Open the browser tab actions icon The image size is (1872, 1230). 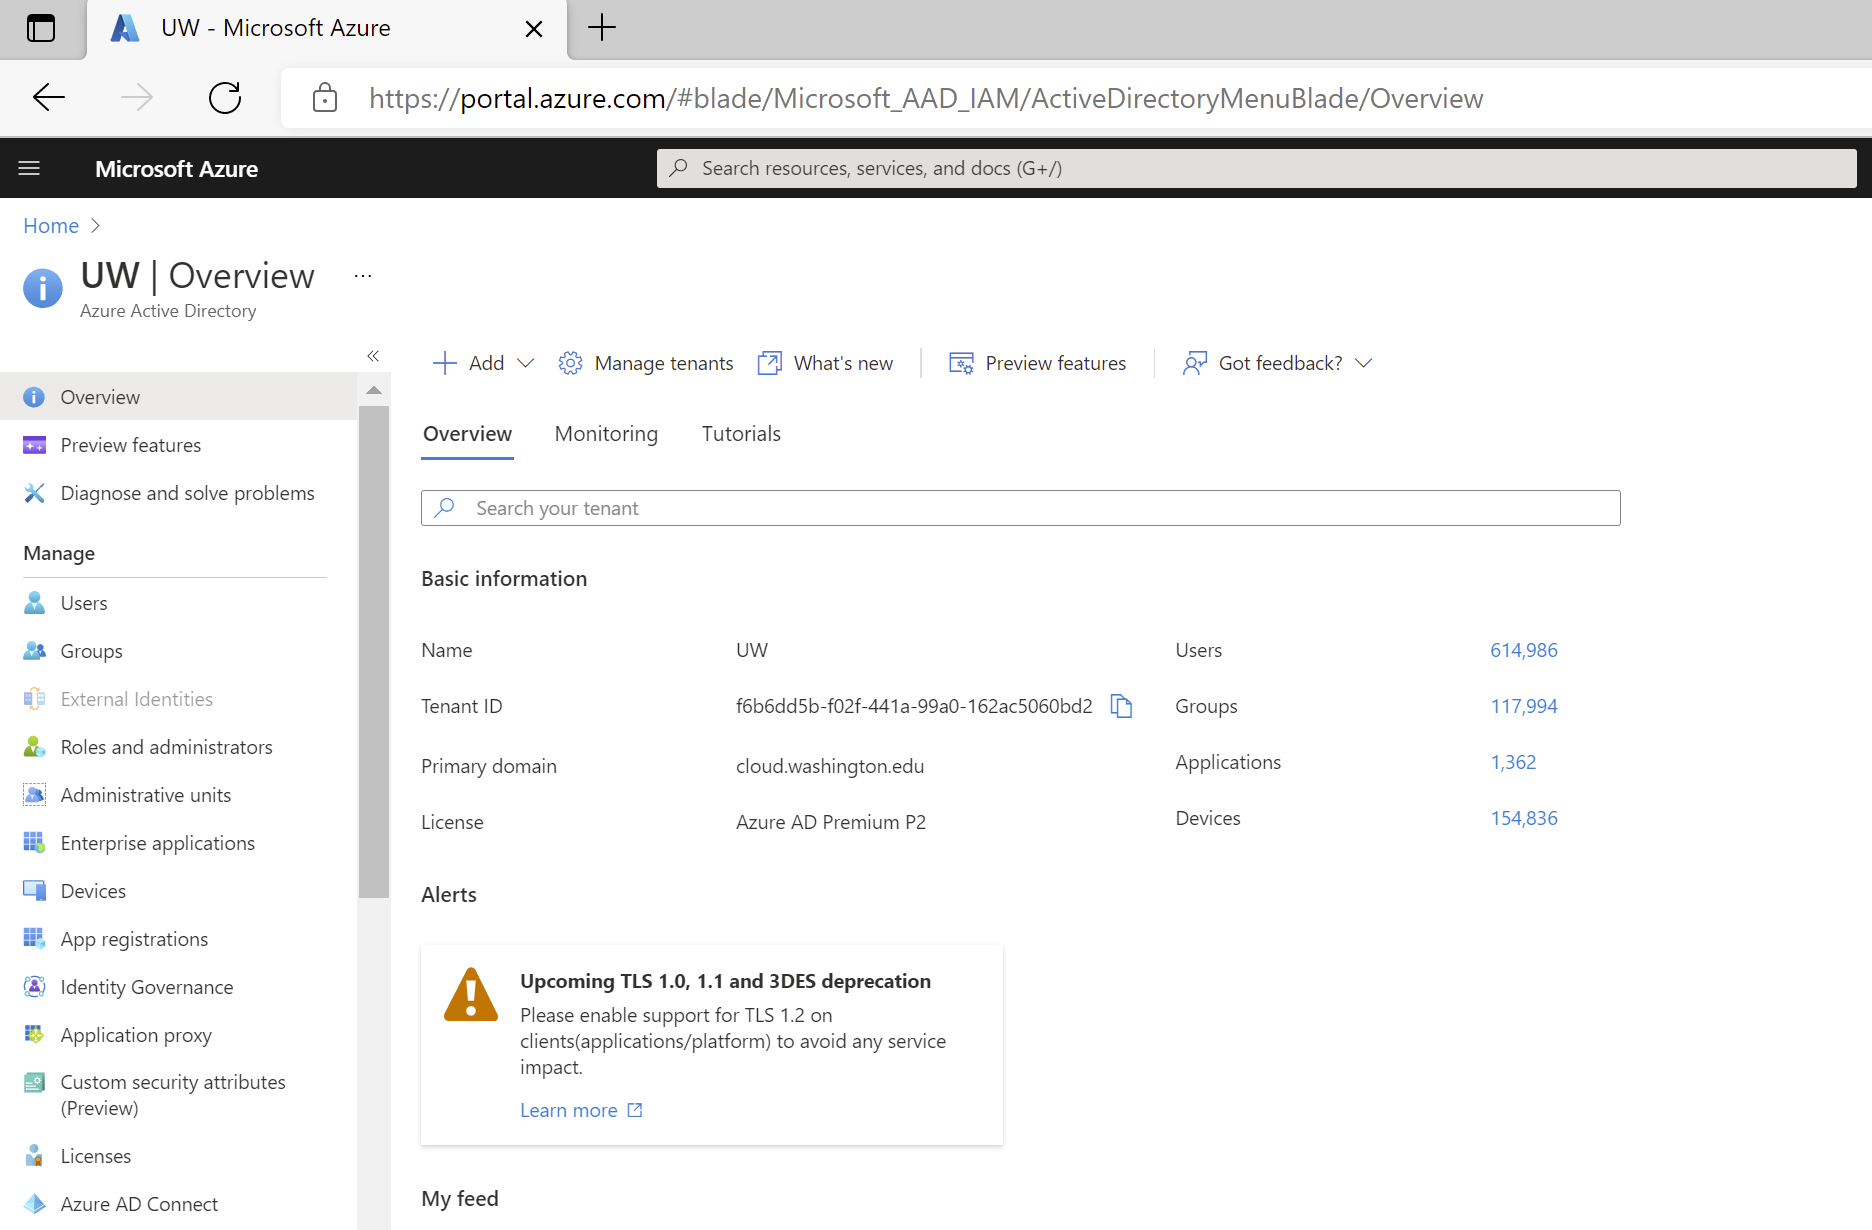coord(41,28)
